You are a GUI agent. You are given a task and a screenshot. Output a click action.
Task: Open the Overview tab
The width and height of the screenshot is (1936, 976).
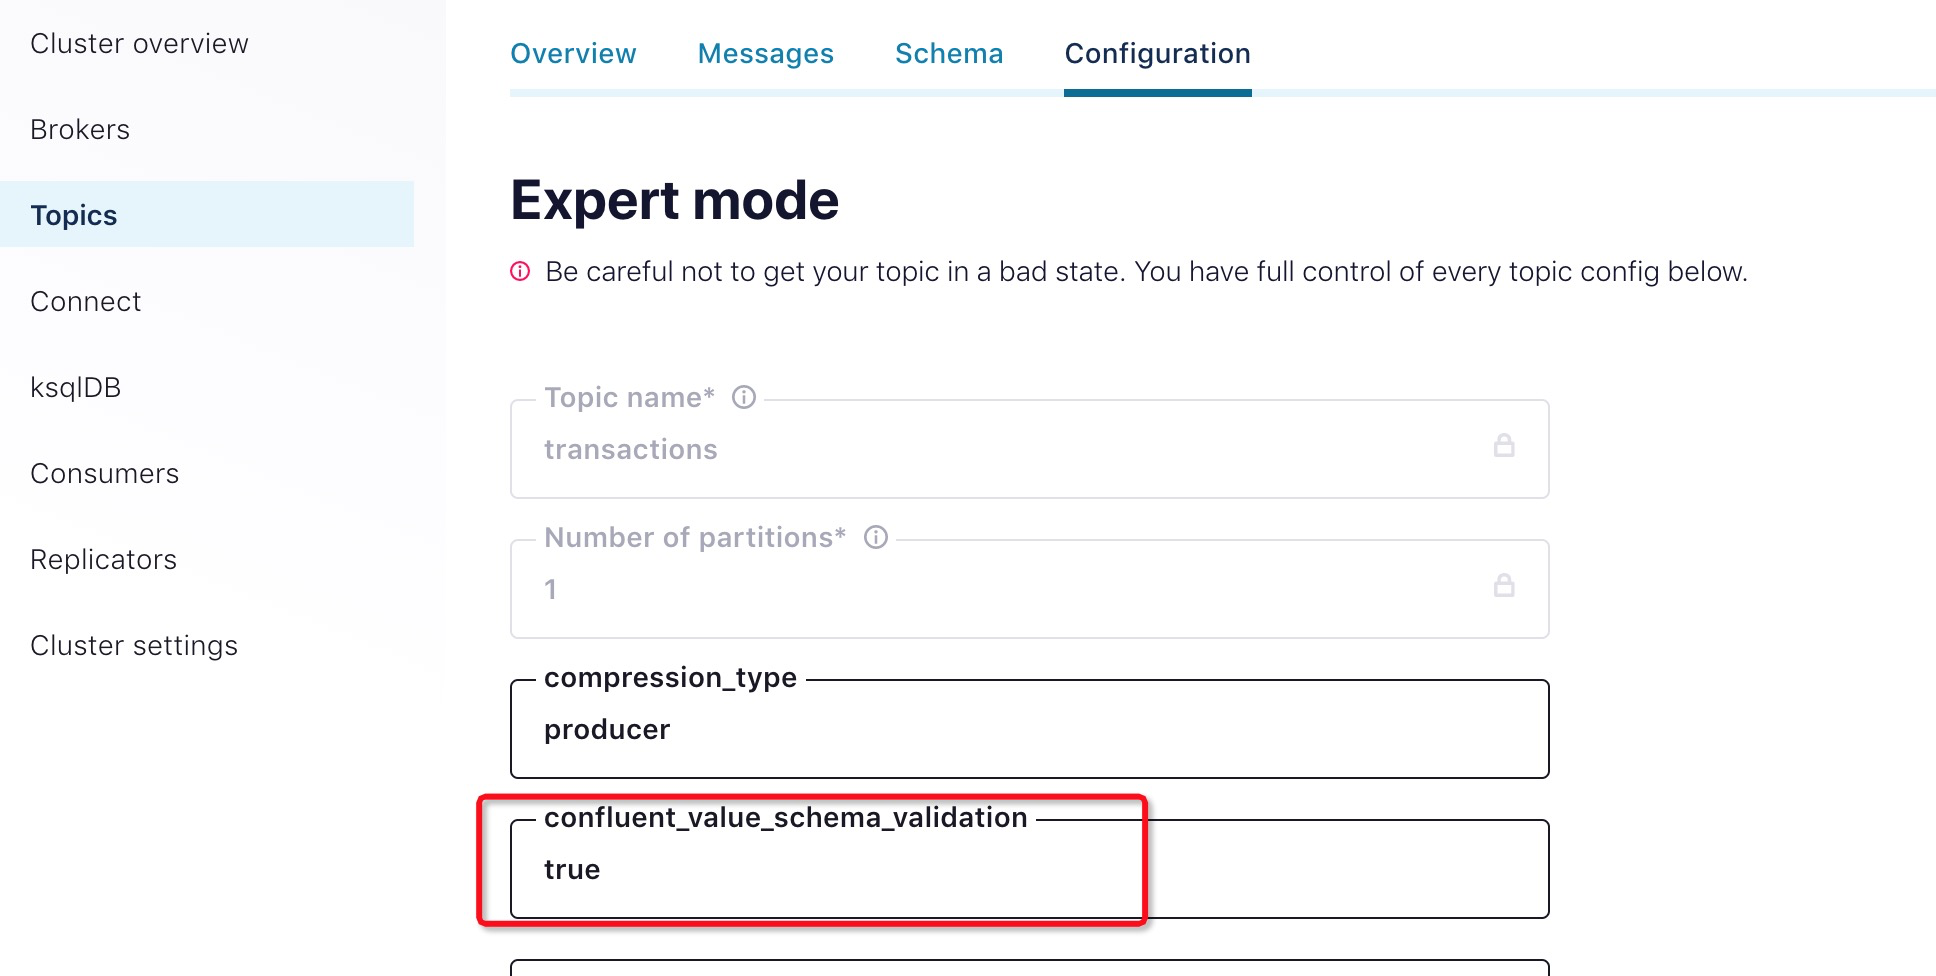point(573,54)
